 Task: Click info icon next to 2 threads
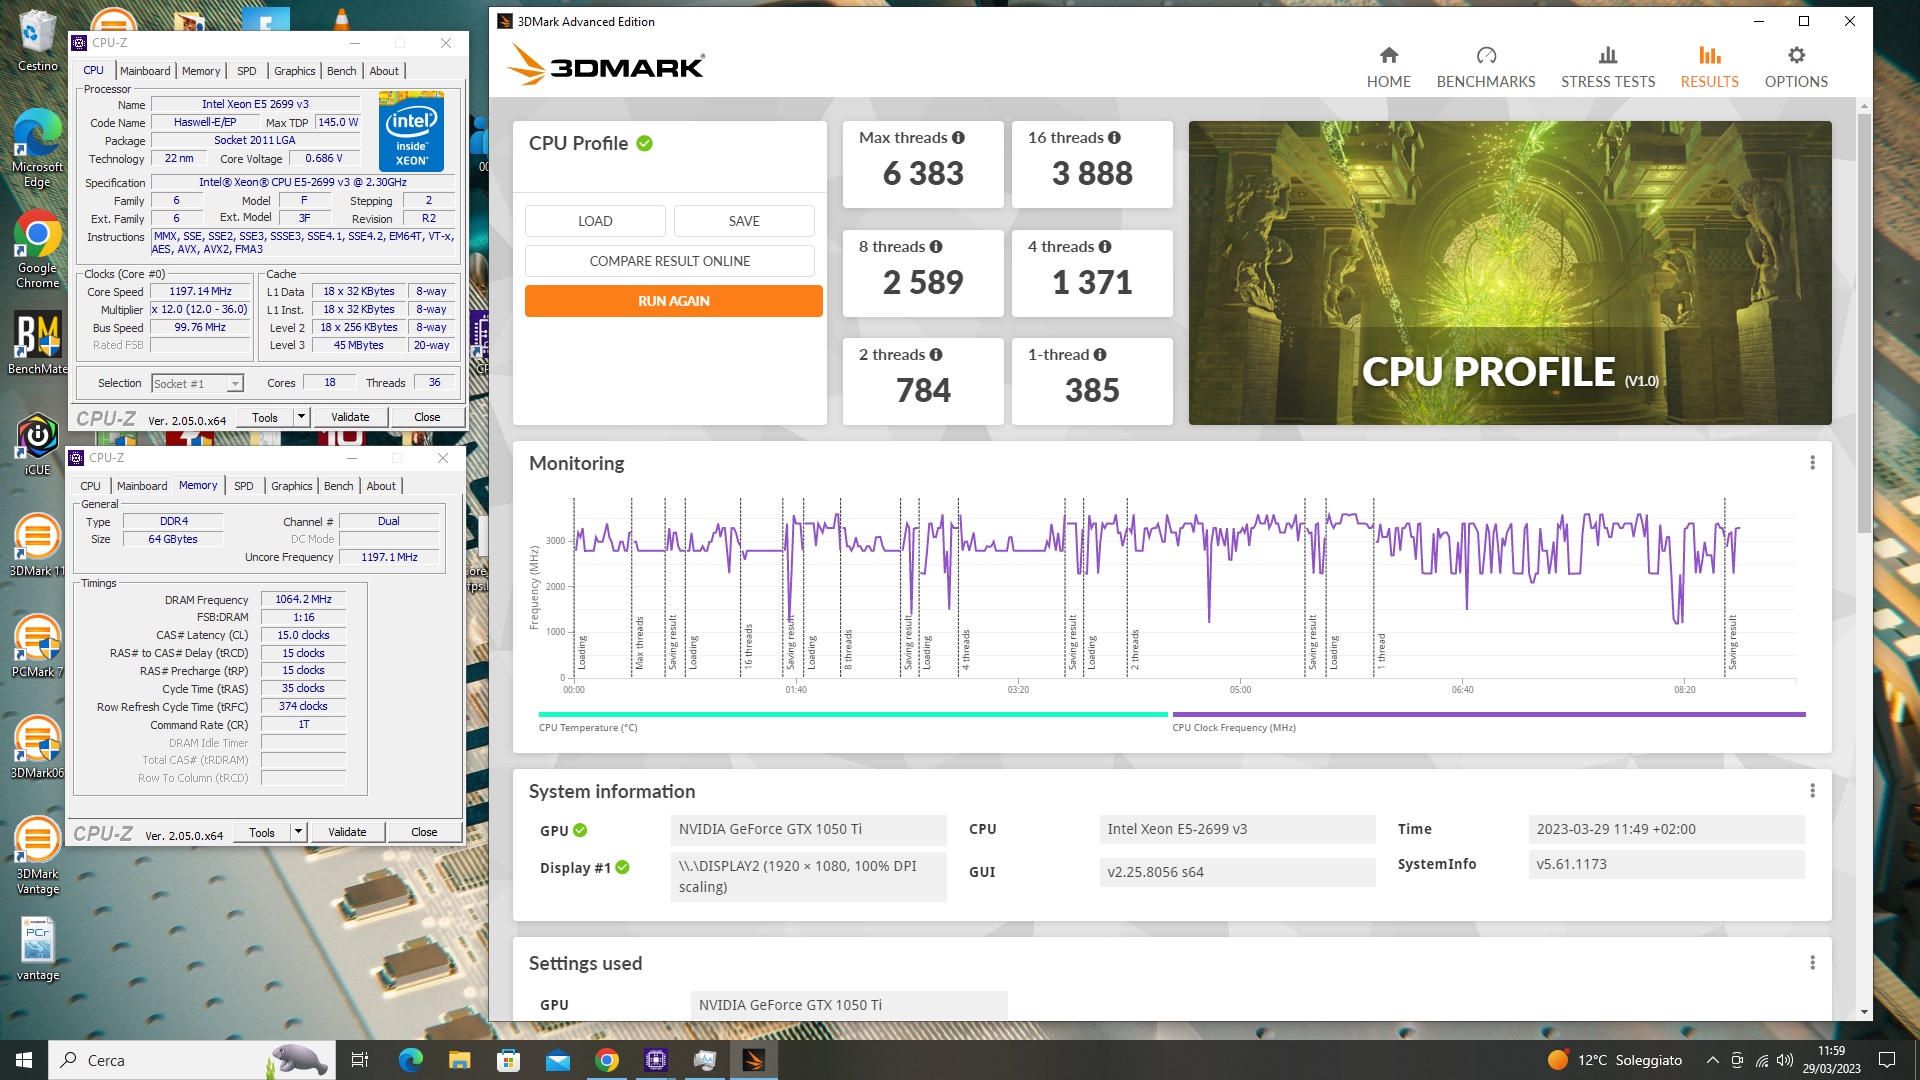pos(936,355)
